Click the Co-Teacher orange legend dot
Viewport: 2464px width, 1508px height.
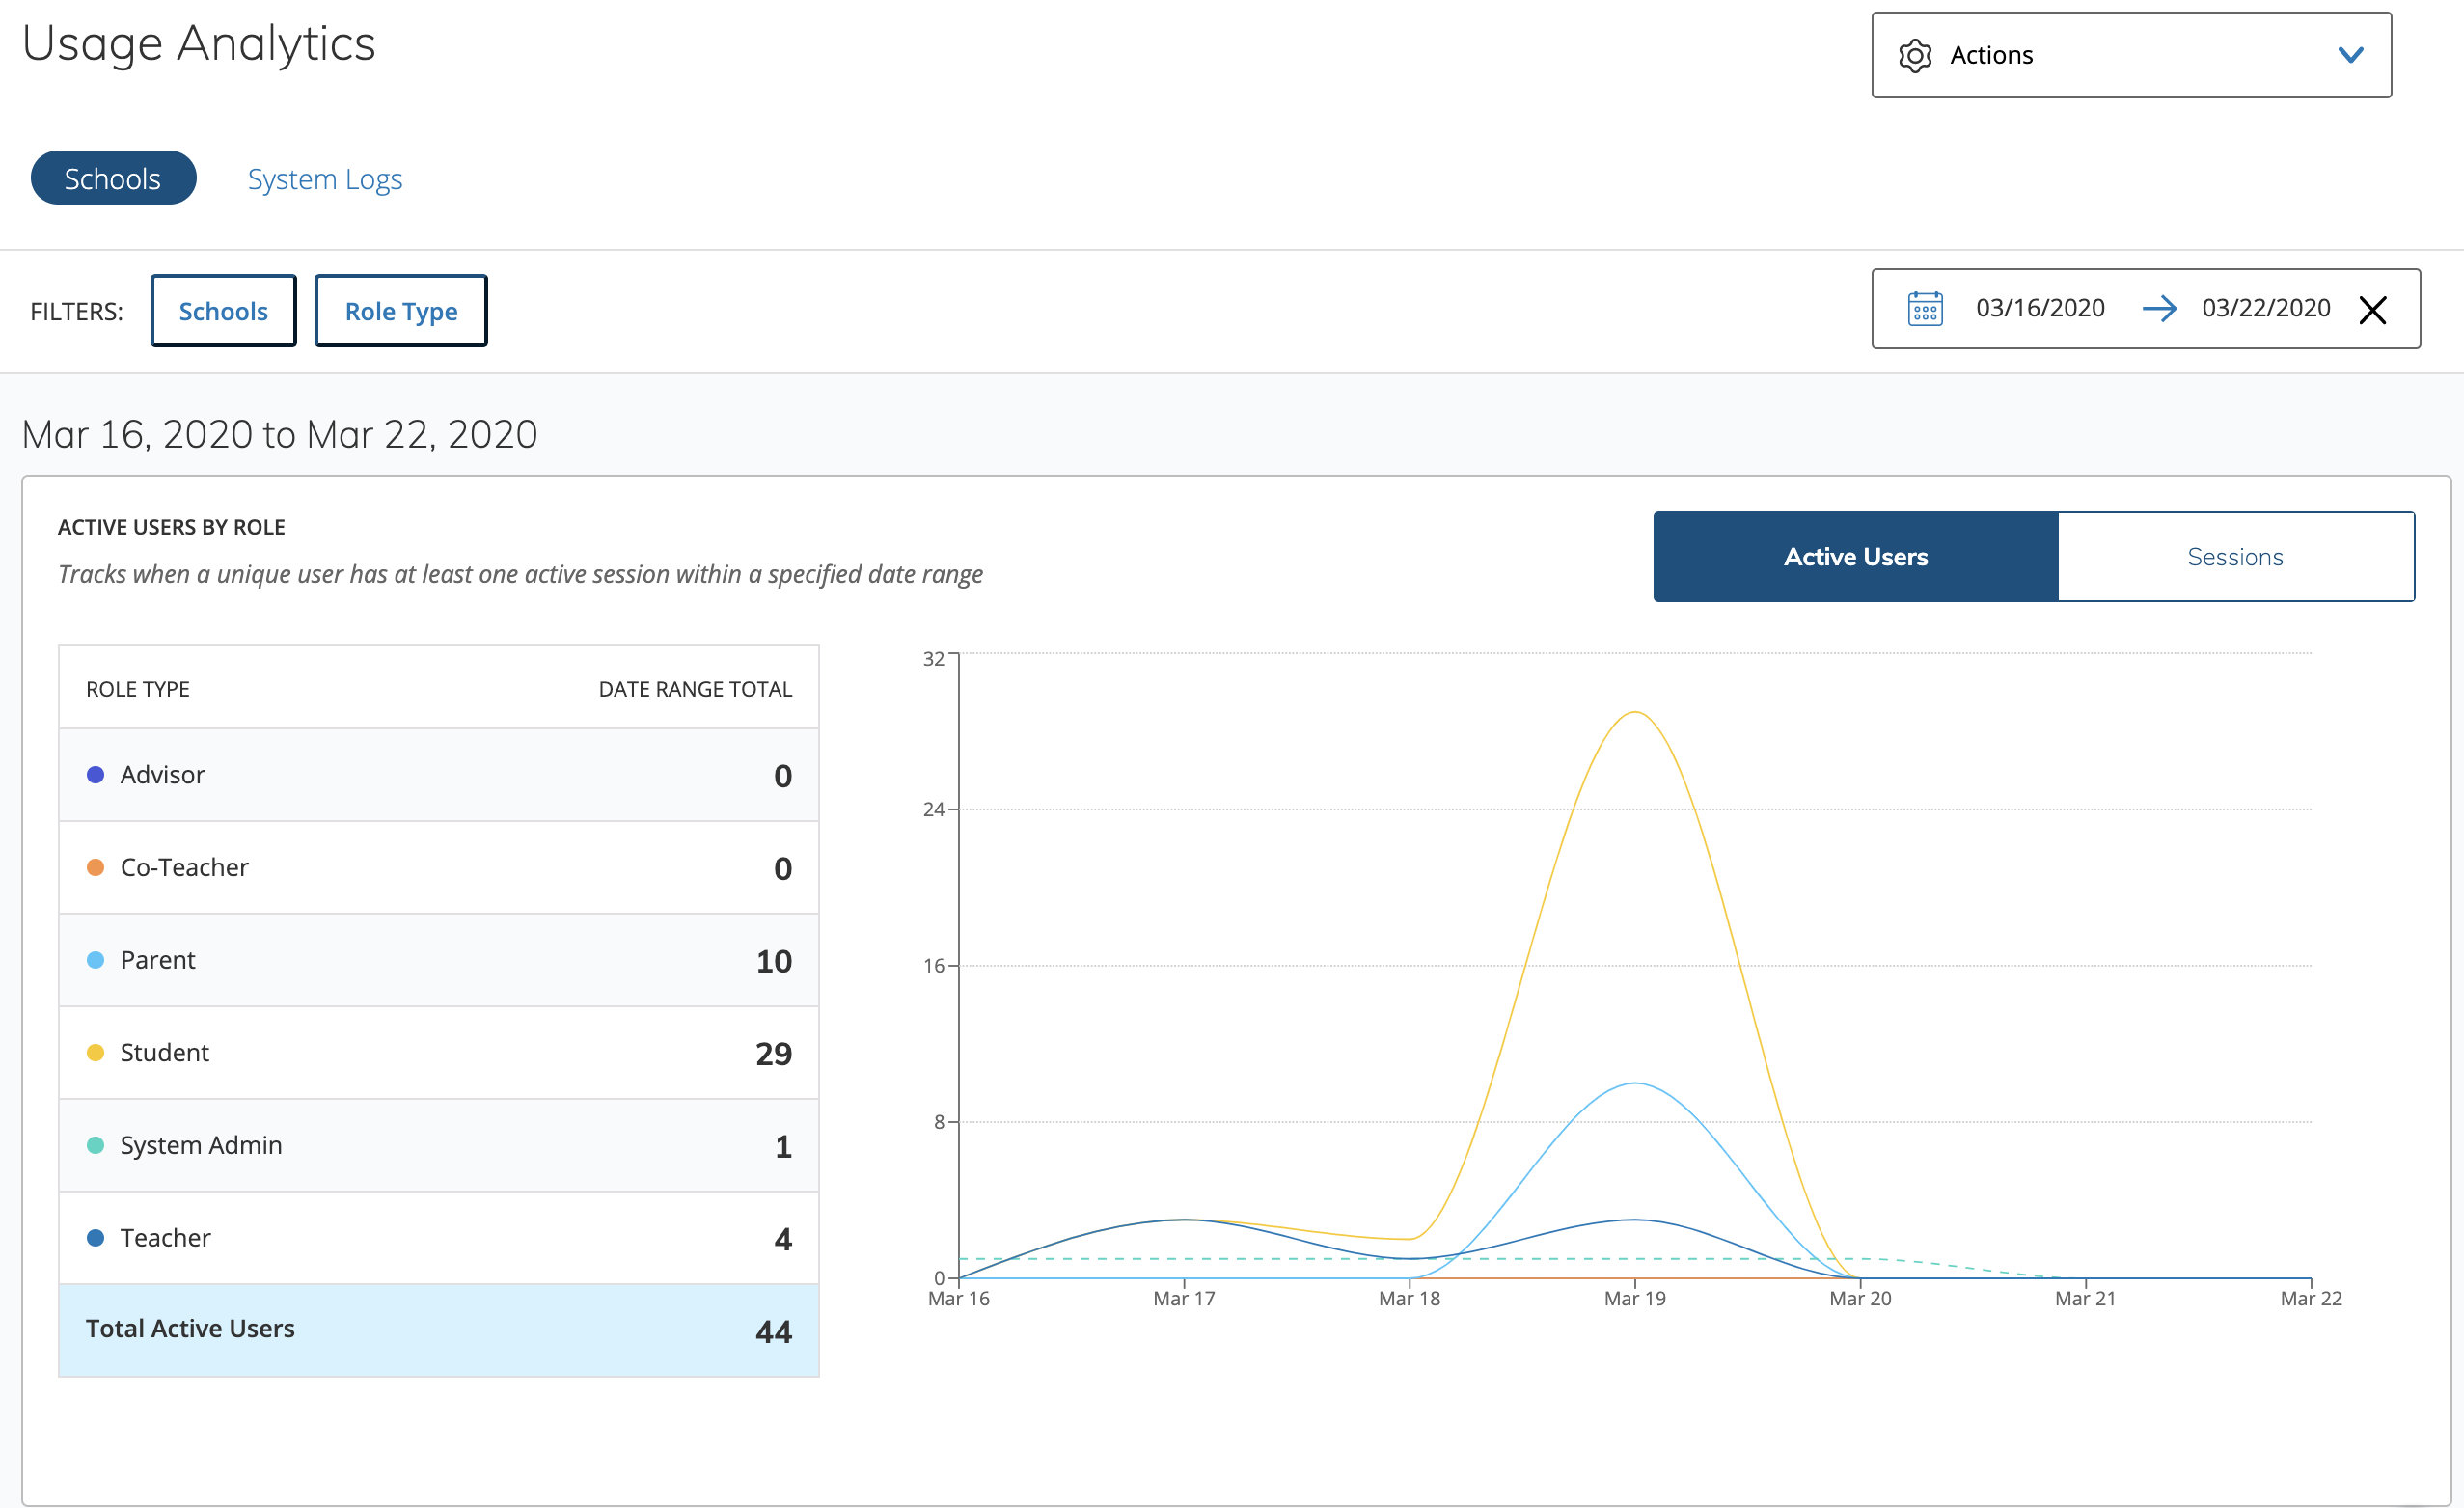pos(96,867)
